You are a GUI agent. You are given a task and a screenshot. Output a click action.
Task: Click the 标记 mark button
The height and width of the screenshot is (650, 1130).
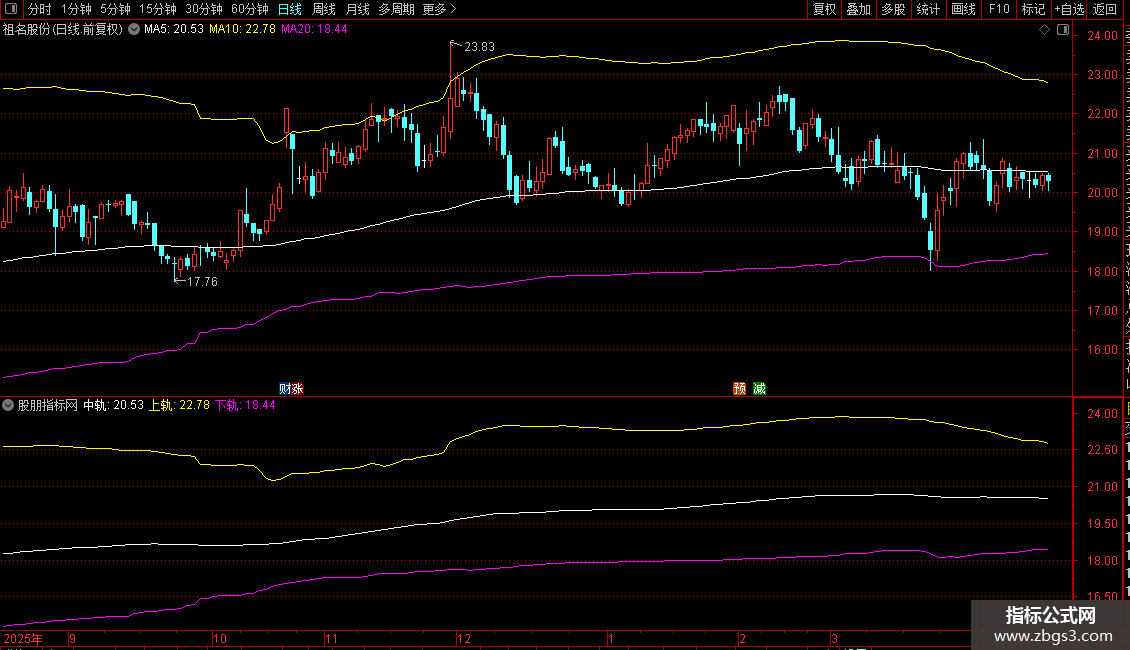(x=1033, y=9)
